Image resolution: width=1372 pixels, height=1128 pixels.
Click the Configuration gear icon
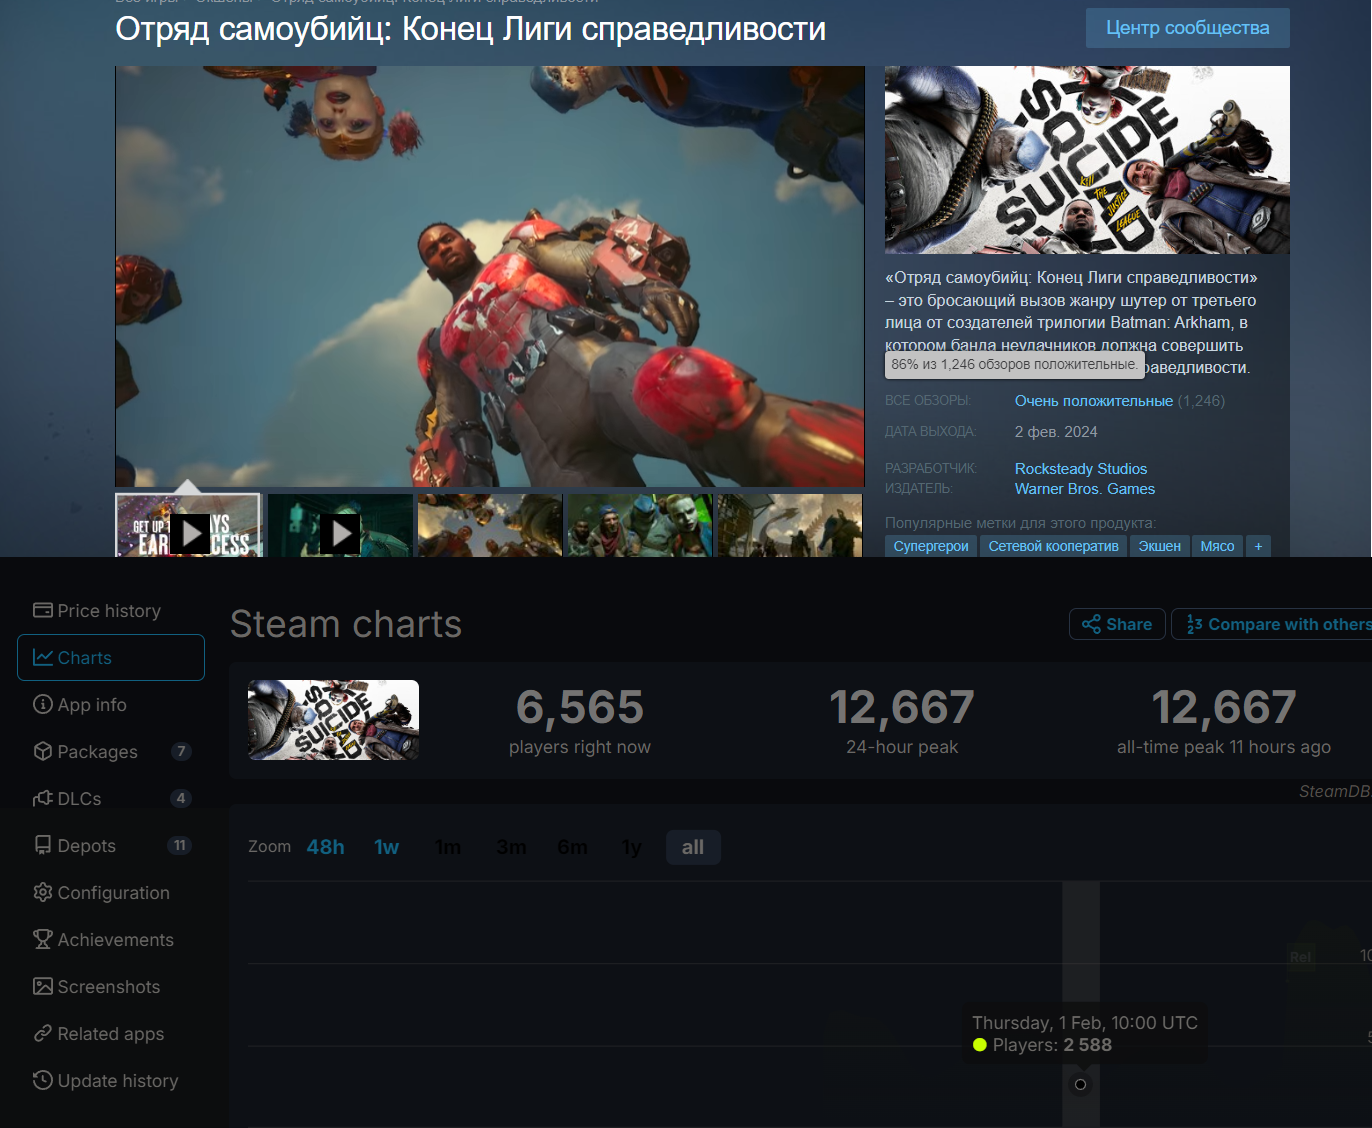[x=43, y=892]
